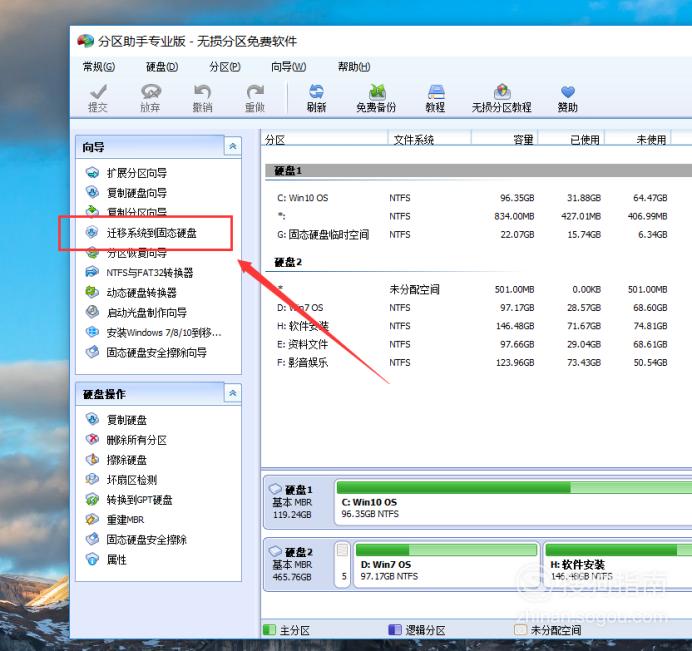Open the 分区(P) menu
692x651 pixels.
pyautogui.click(x=225, y=67)
